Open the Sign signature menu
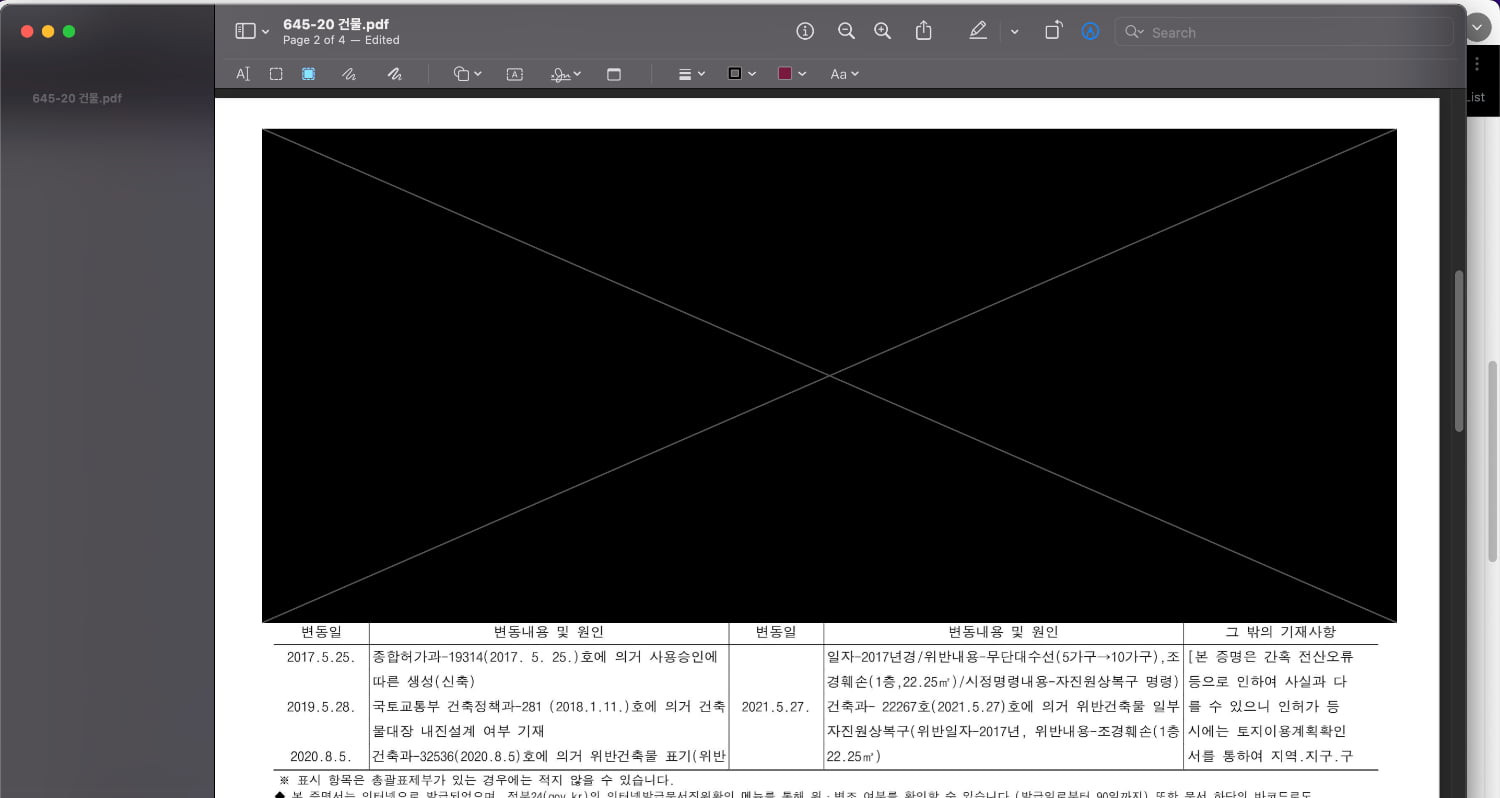Image resolution: width=1500 pixels, height=798 pixels. click(566, 74)
